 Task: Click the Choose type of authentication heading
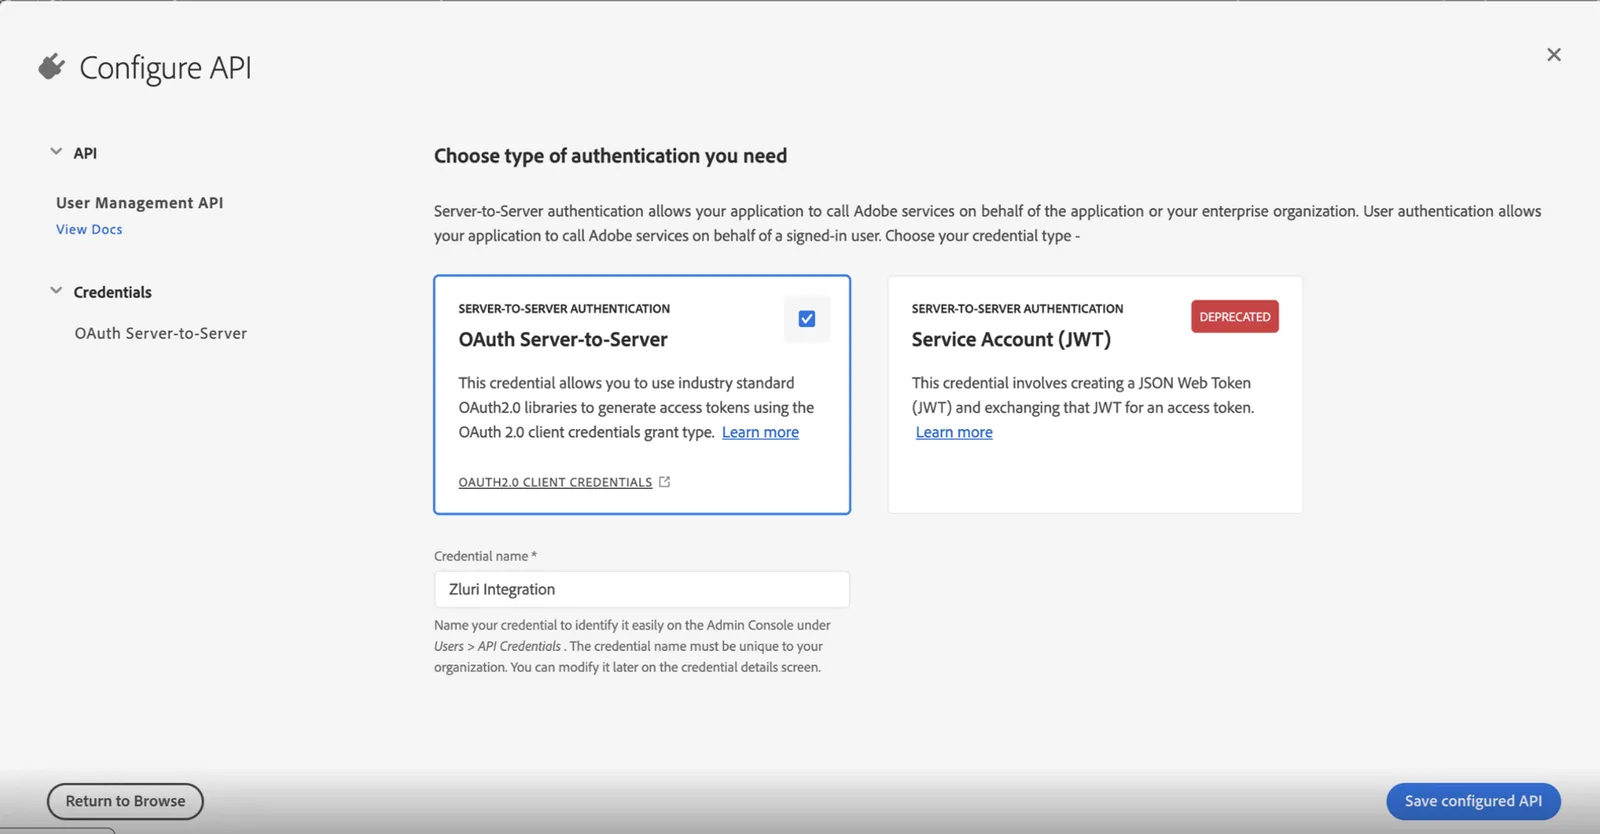tap(610, 156)
